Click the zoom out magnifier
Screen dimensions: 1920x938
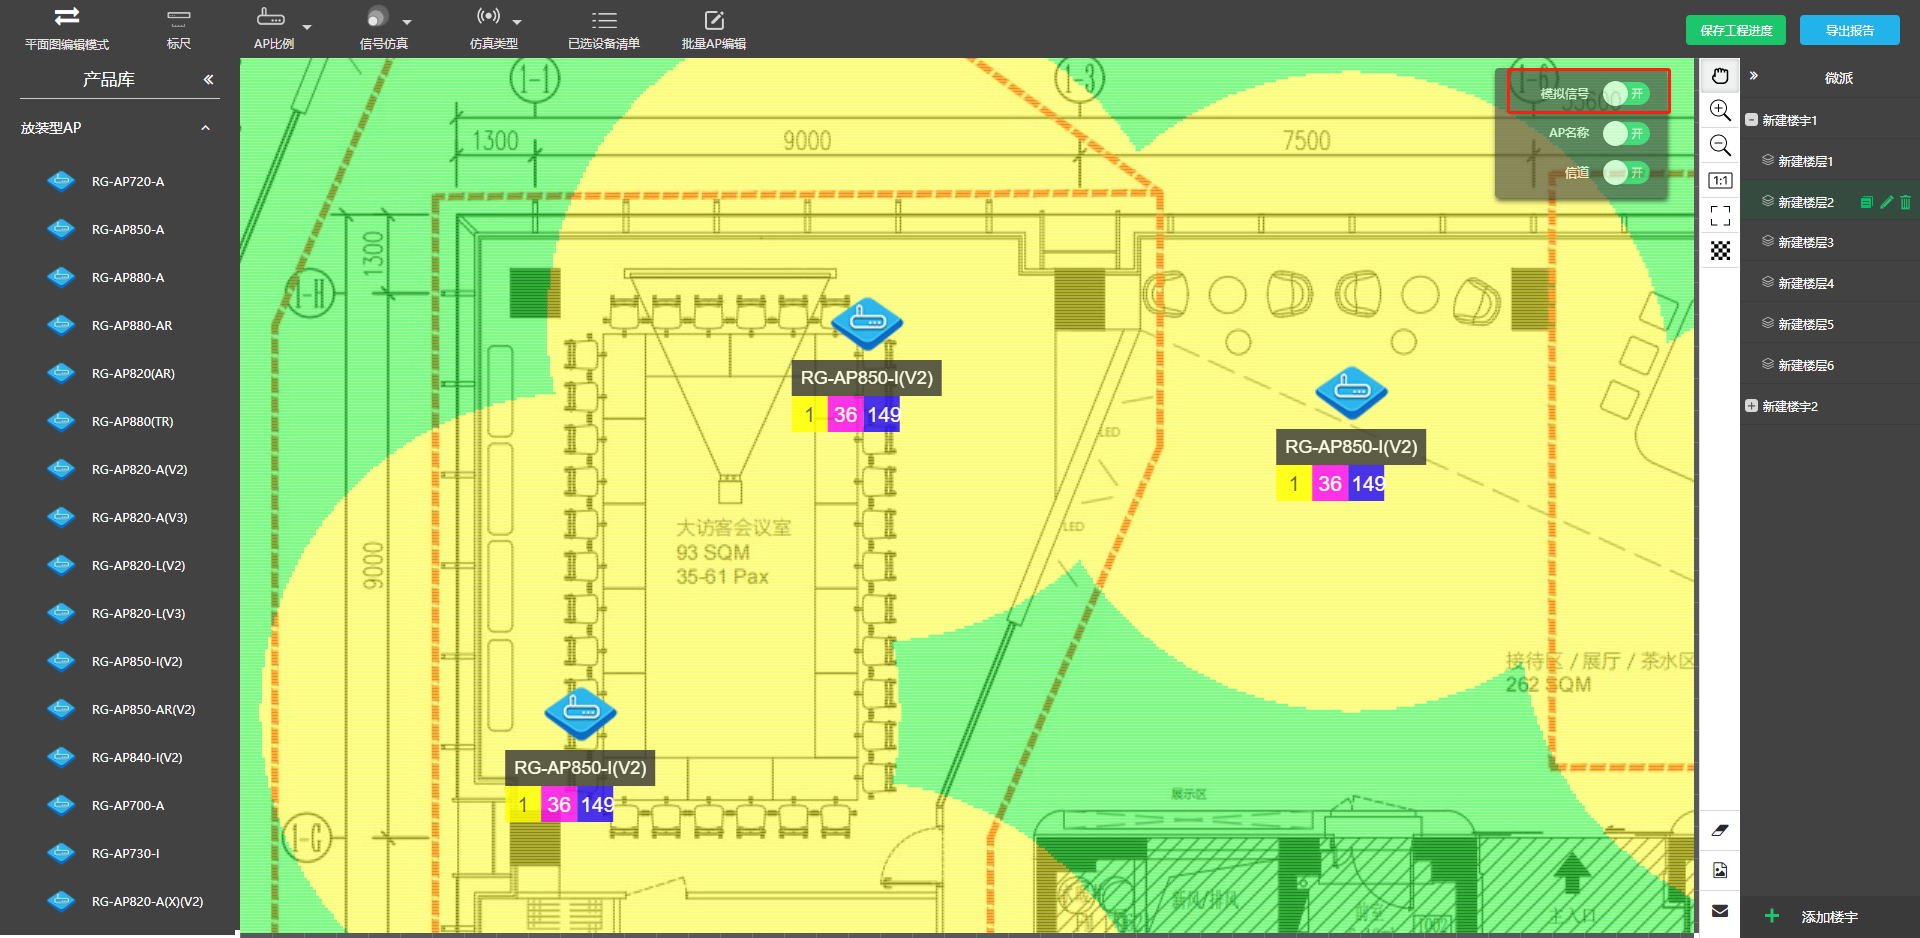click(1720, 145)
